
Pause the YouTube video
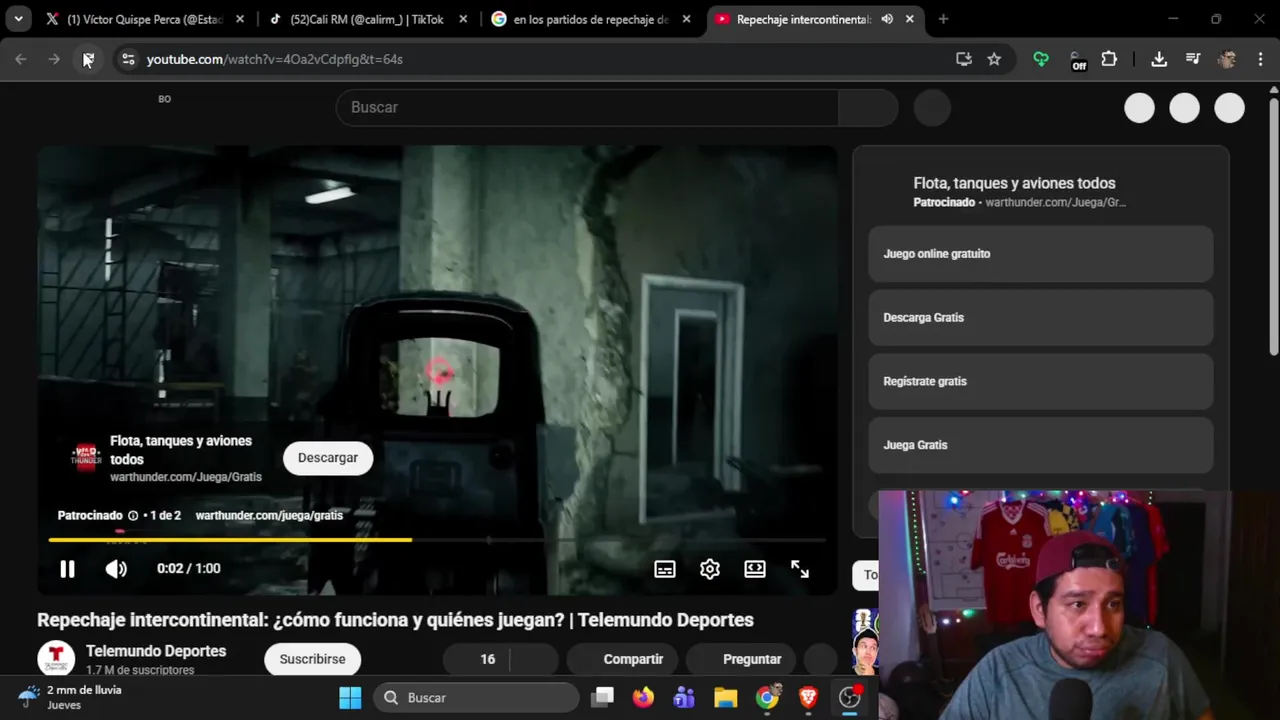point(67,569)
